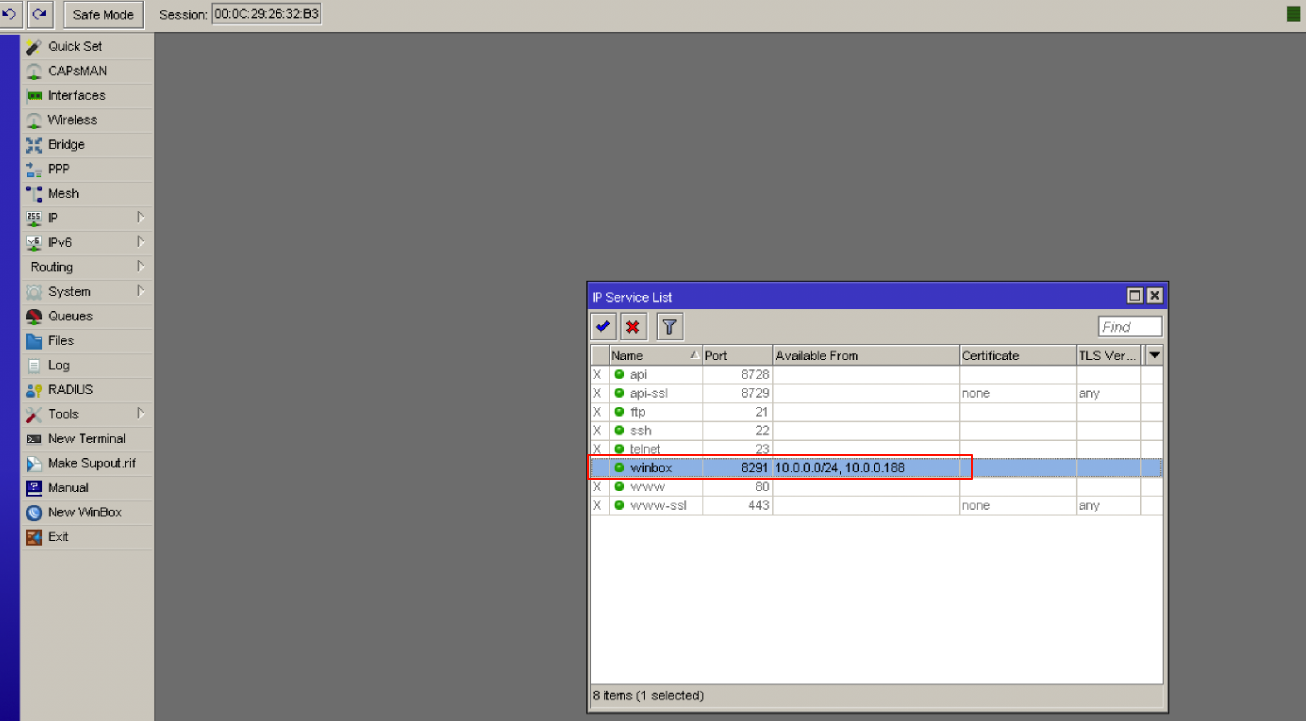Sort by the Name column header
The image size is (1306, 721).
coord(656,355)
